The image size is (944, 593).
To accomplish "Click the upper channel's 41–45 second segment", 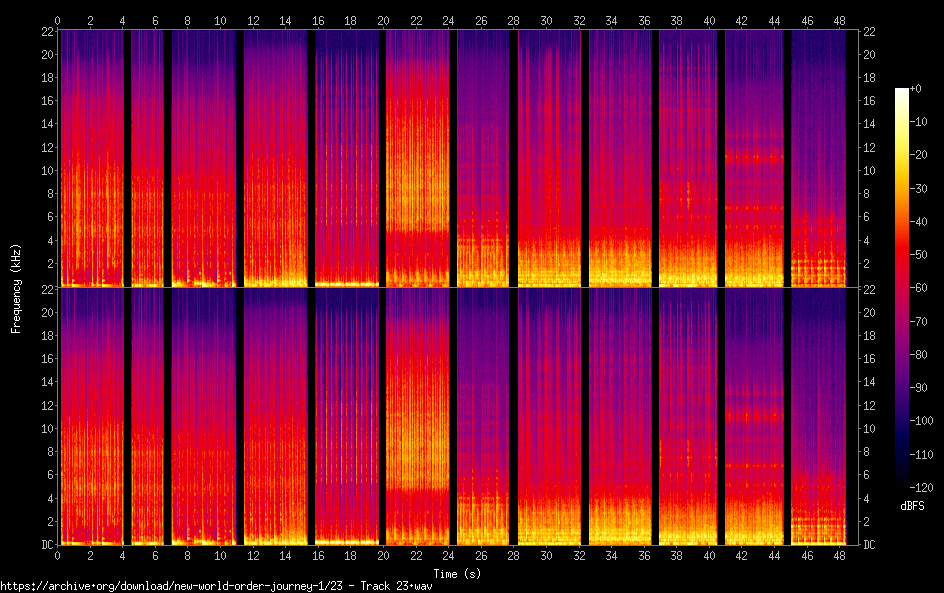I will coord(754,158).
